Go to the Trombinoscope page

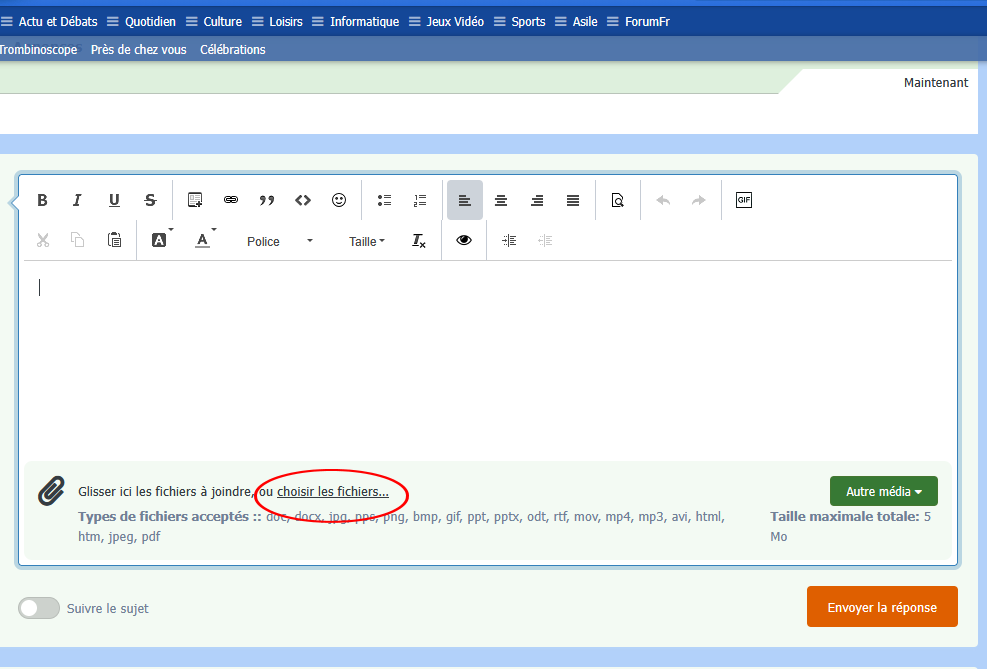pyautogui.click(x=38, y=49)
